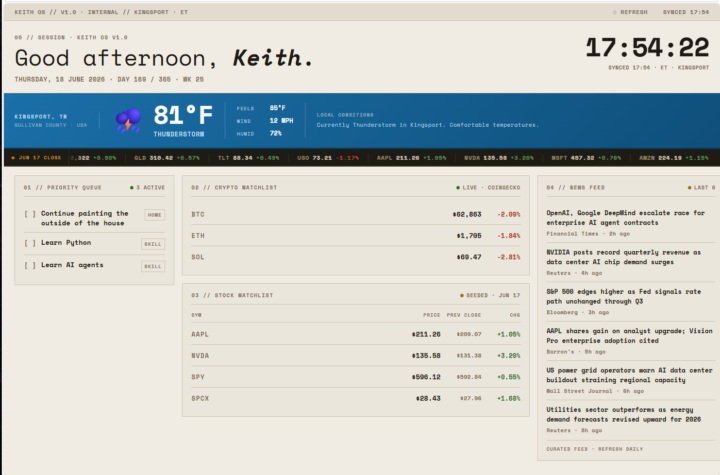Click AAPL 211.26 in ticker strip
Screen dimensions: 720x475
(398, 158)
